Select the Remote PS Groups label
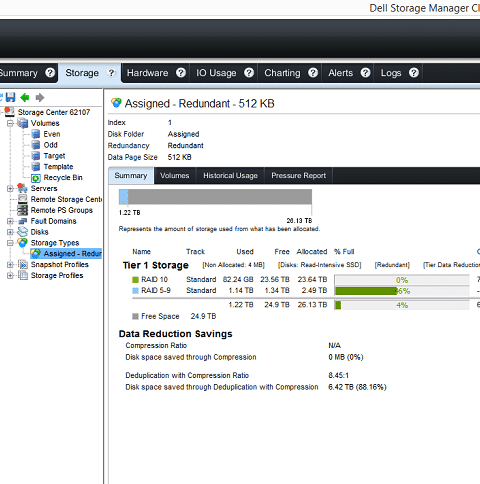Screen dimensions: 480x484 click(62, 210)
